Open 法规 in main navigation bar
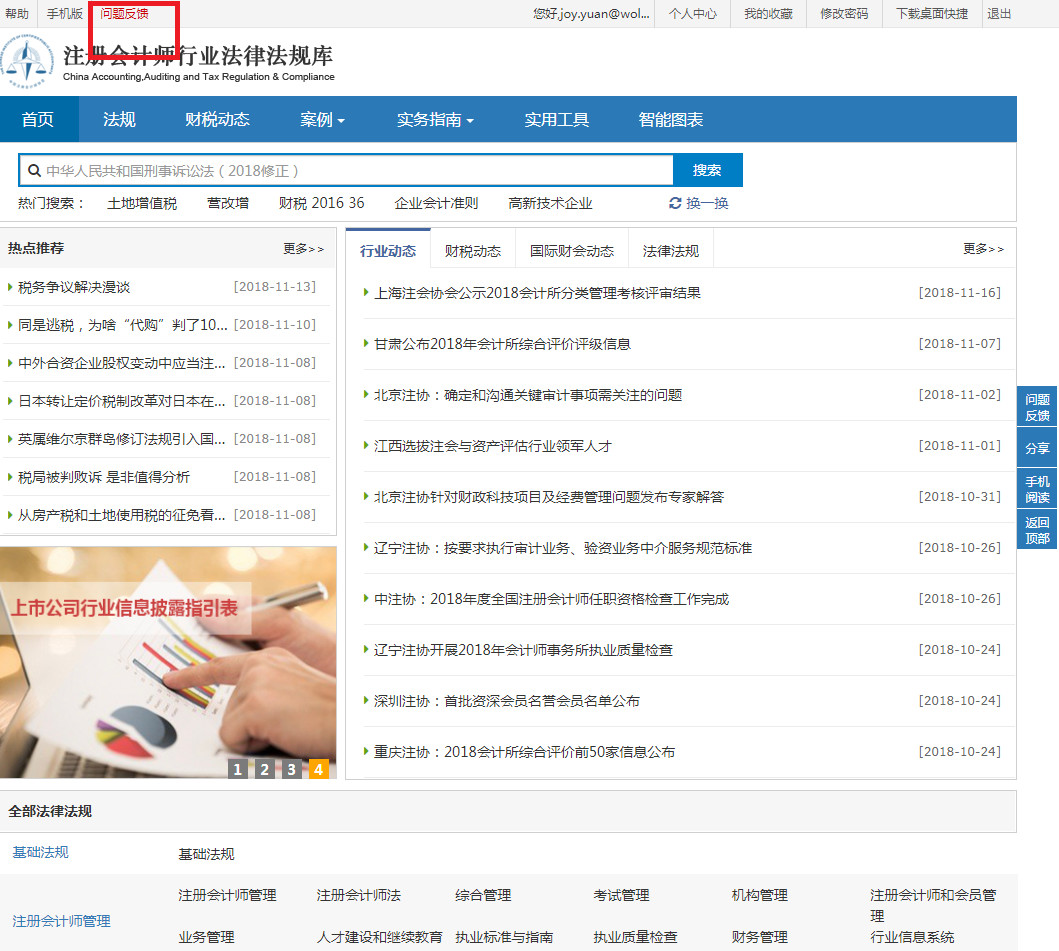The image size is (1059, 951). click(x=119, y=120)
